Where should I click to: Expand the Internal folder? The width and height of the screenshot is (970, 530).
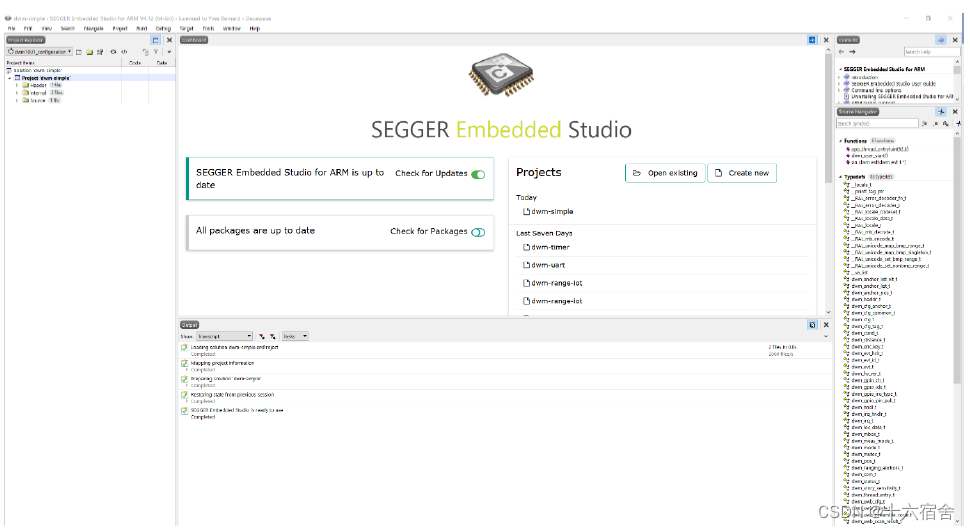coord(17,93)
